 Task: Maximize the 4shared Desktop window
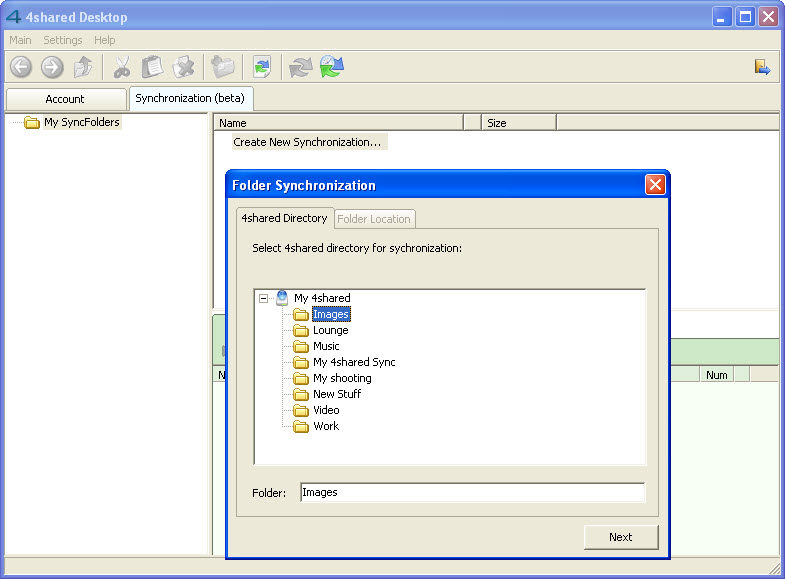pyautogui.click(x=745, y=17)
